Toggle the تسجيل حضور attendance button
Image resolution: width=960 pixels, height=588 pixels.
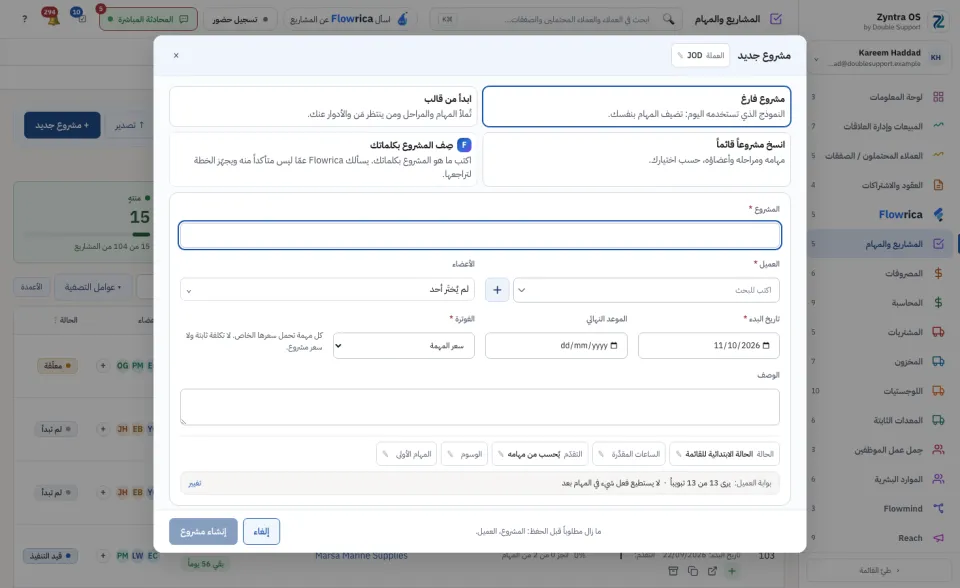click(x=240, y=19)
